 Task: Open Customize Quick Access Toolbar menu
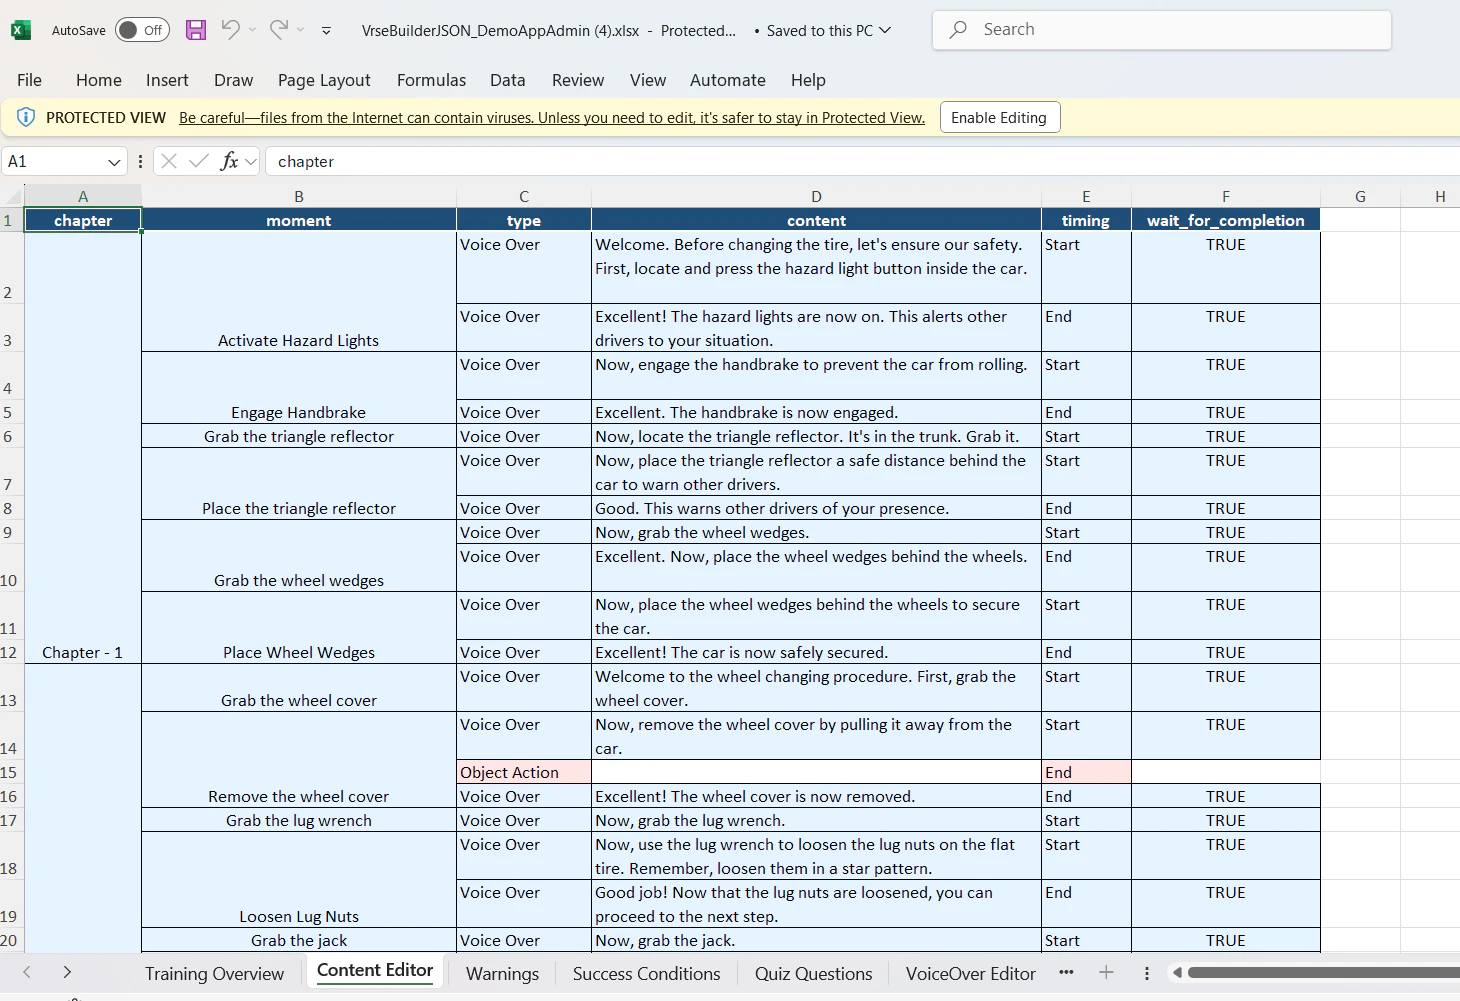(326, 31)
